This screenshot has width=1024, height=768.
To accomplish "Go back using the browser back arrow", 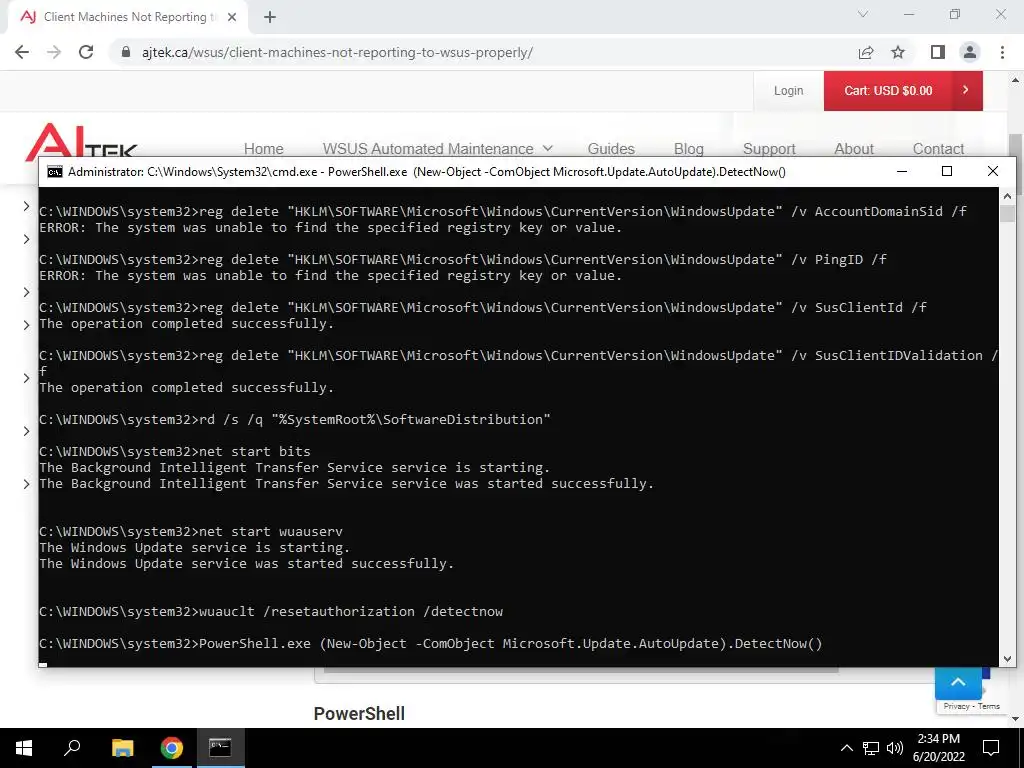I will (22, 52).
